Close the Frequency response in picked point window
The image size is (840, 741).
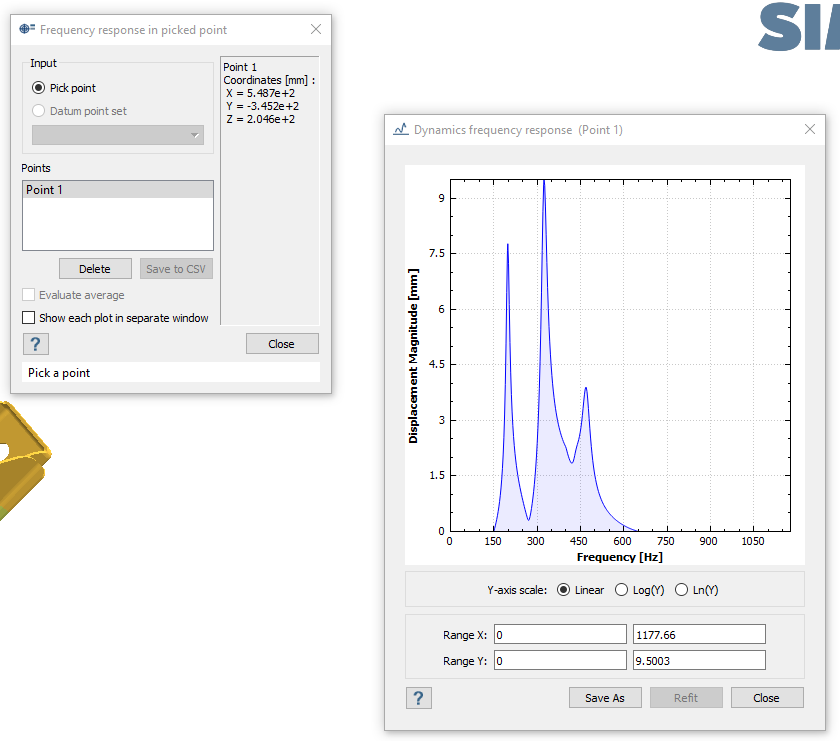click(316, 30)
